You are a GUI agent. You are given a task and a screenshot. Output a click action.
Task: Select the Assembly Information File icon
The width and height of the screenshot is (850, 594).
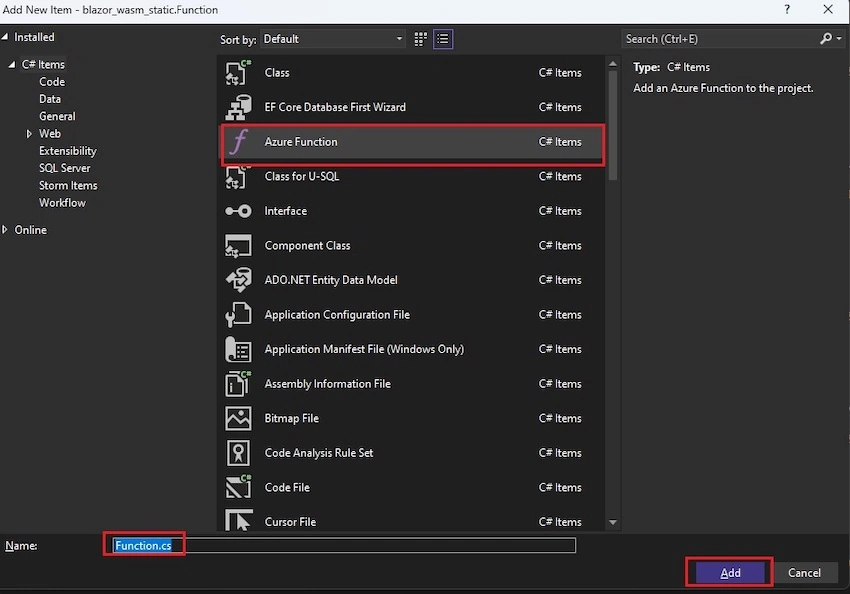click(x=238, y=384)
